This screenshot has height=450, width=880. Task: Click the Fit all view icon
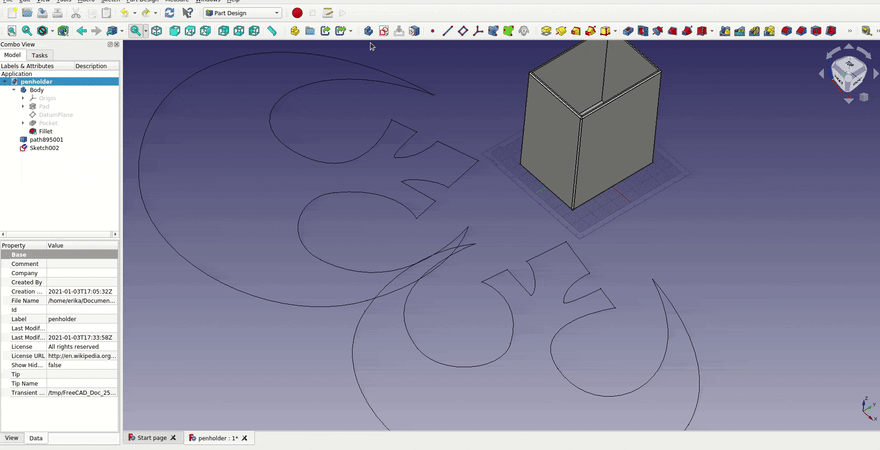[x=11, y=31]
